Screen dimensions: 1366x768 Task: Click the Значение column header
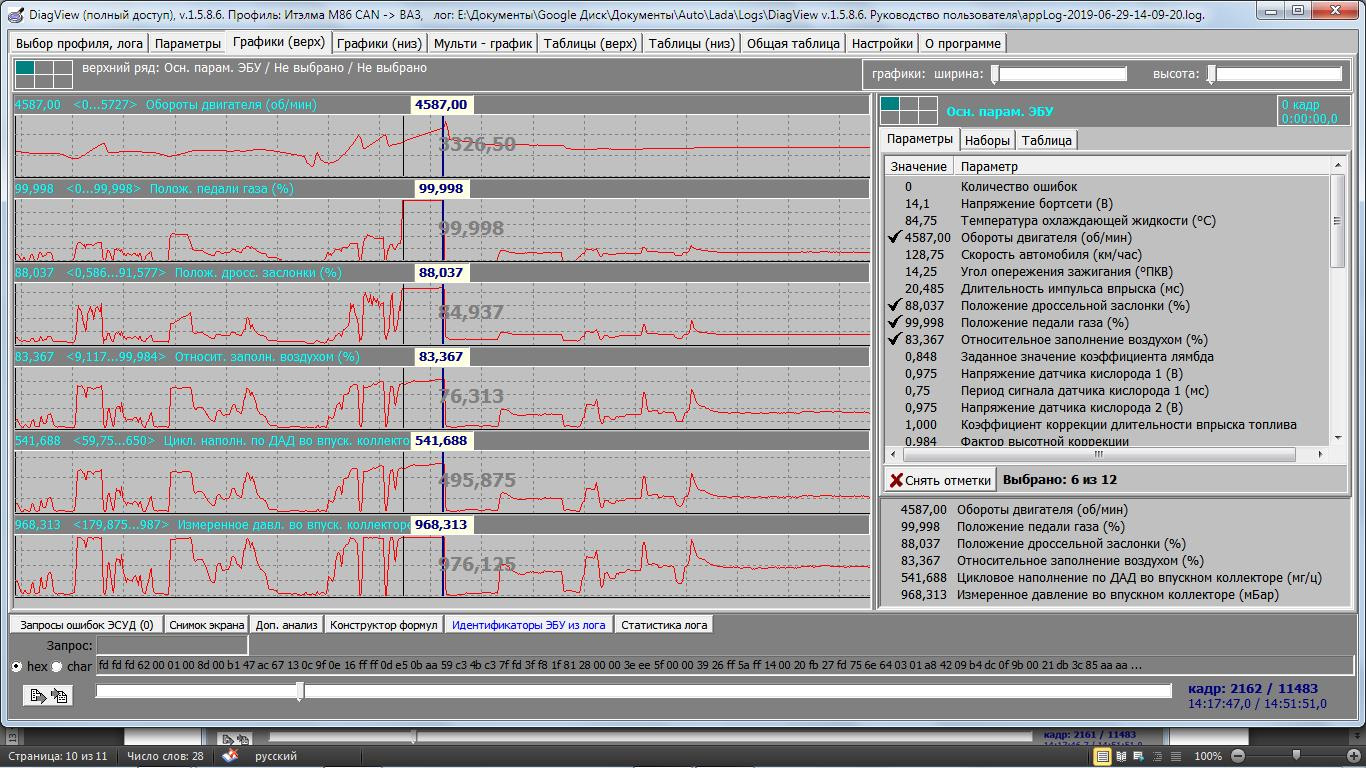919,166
